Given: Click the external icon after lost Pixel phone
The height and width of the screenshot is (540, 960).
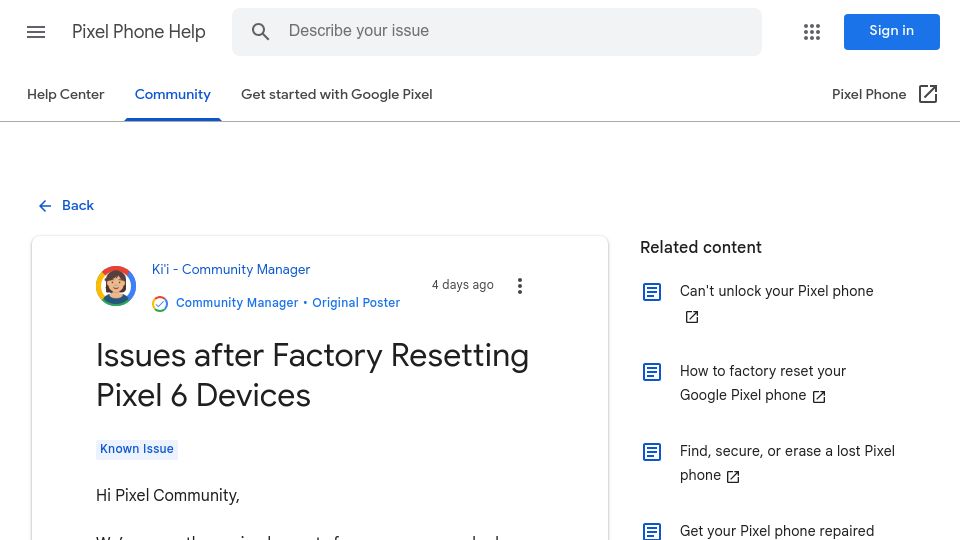Looking at the screenshot, I should (x=733, y=477).
